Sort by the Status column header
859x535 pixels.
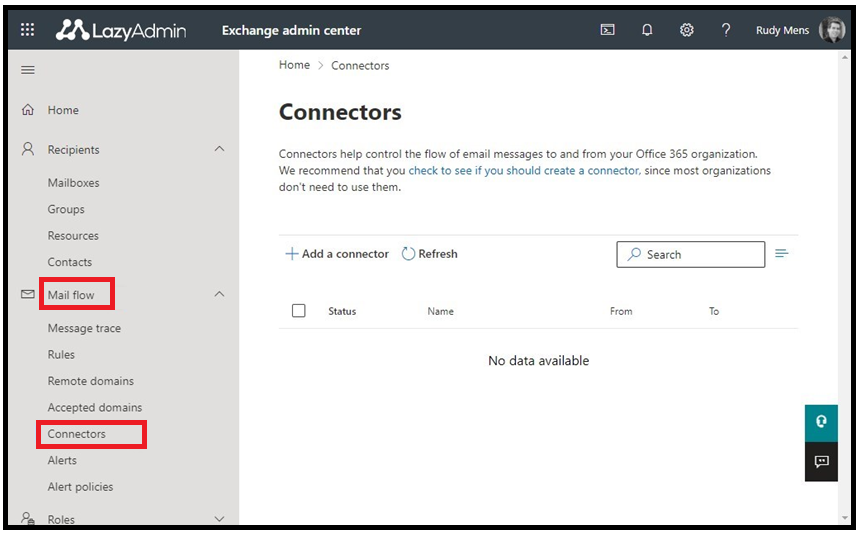(x=342, y=311)
